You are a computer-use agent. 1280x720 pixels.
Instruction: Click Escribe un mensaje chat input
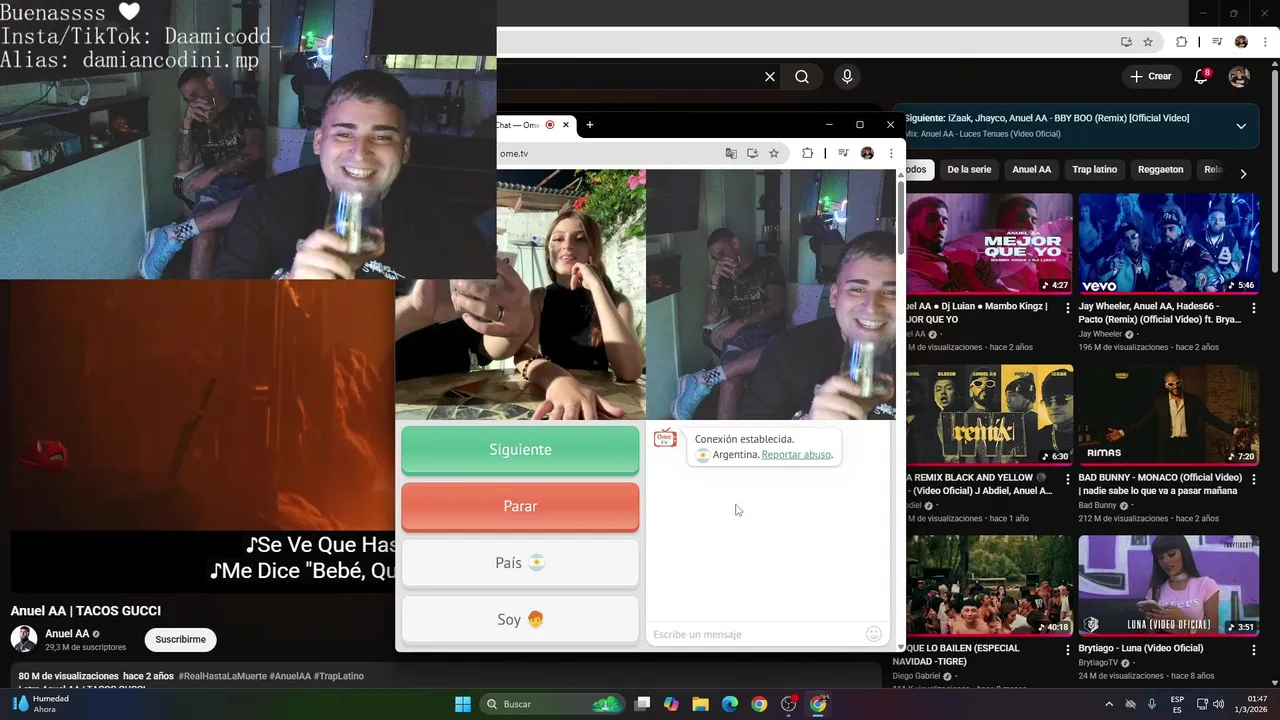click(x=756, y=634)
